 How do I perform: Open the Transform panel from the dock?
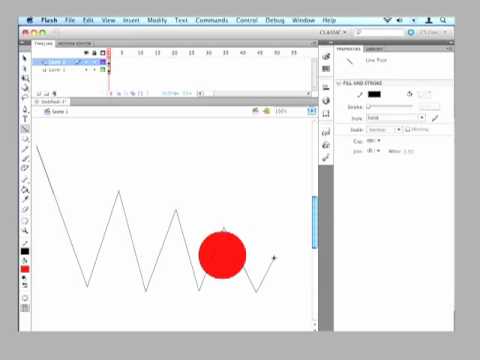coord(326,114)
